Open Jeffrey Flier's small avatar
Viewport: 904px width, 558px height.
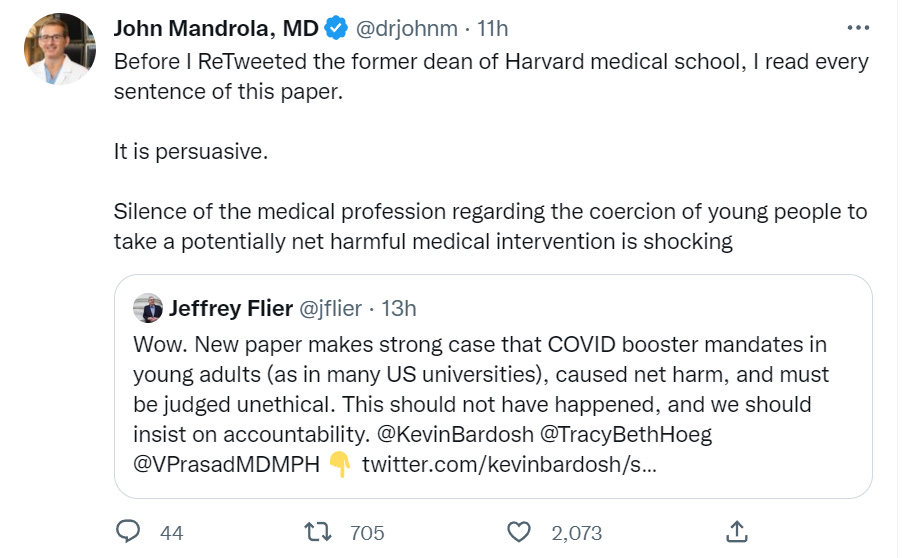pos(147,308)
